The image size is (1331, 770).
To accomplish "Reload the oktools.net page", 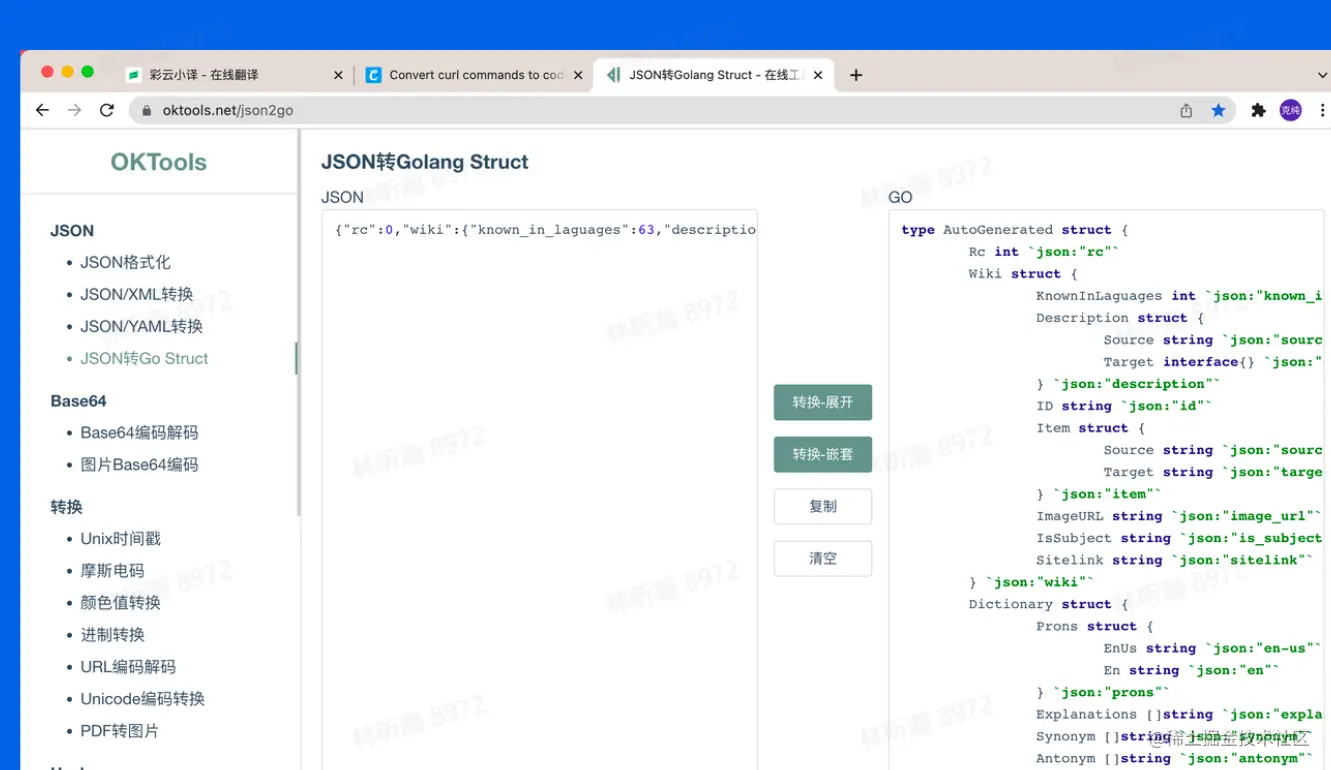I will (x=107, y=110).
